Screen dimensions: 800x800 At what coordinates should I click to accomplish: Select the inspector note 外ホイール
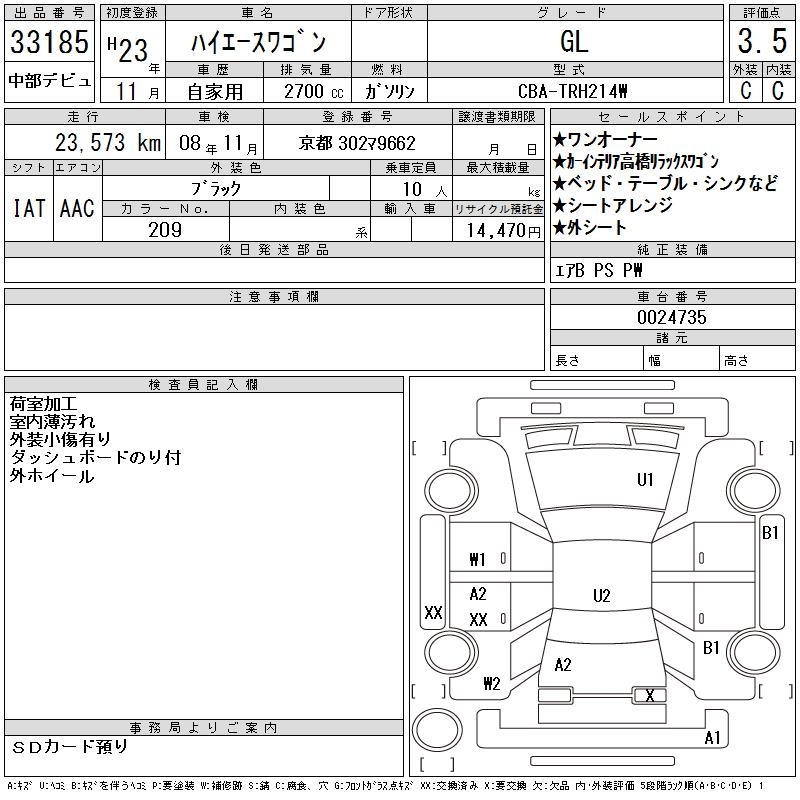pyautogui.click(x=52, y=476)
